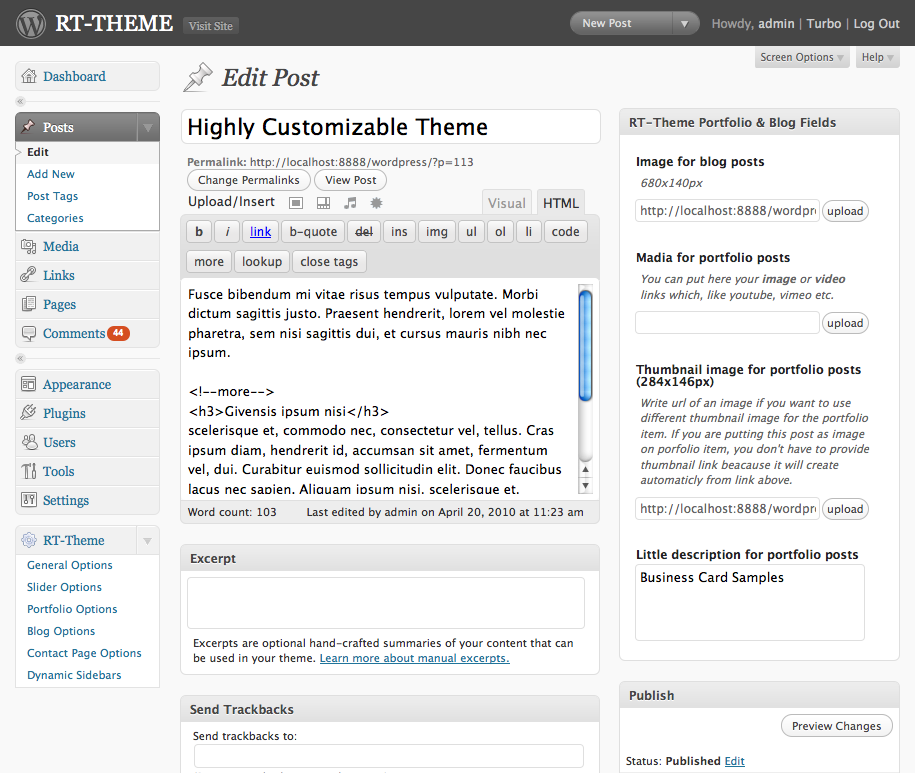Click the ul quicktag button
Screen dimensions: 915x773
point(472,232)
